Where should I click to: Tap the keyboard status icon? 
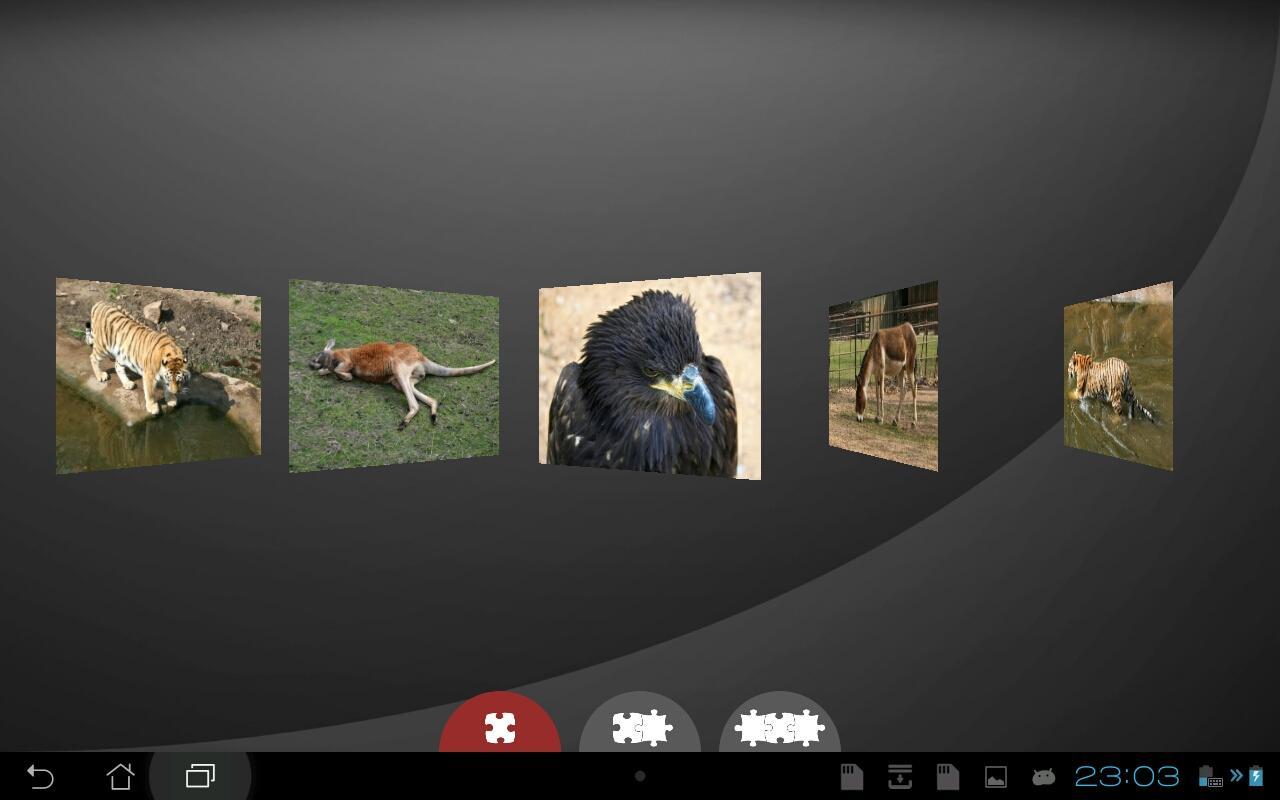[1215, 780]
